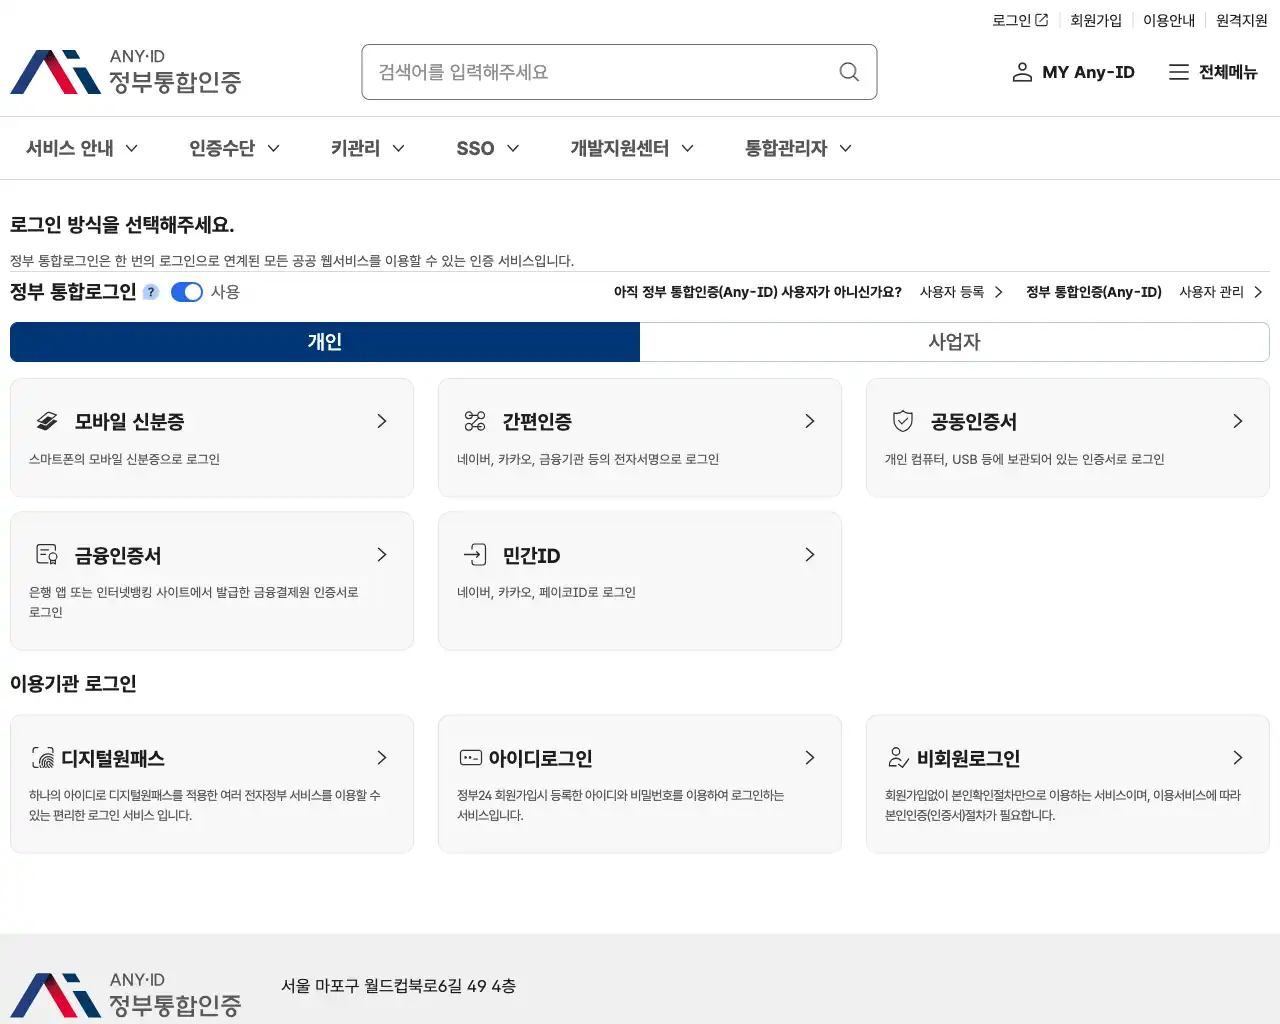The width and height of the screenshot is (1280, 1024).
Task: Click the help question mark beside 정부 통합로그인
Action: click(151, 292)
